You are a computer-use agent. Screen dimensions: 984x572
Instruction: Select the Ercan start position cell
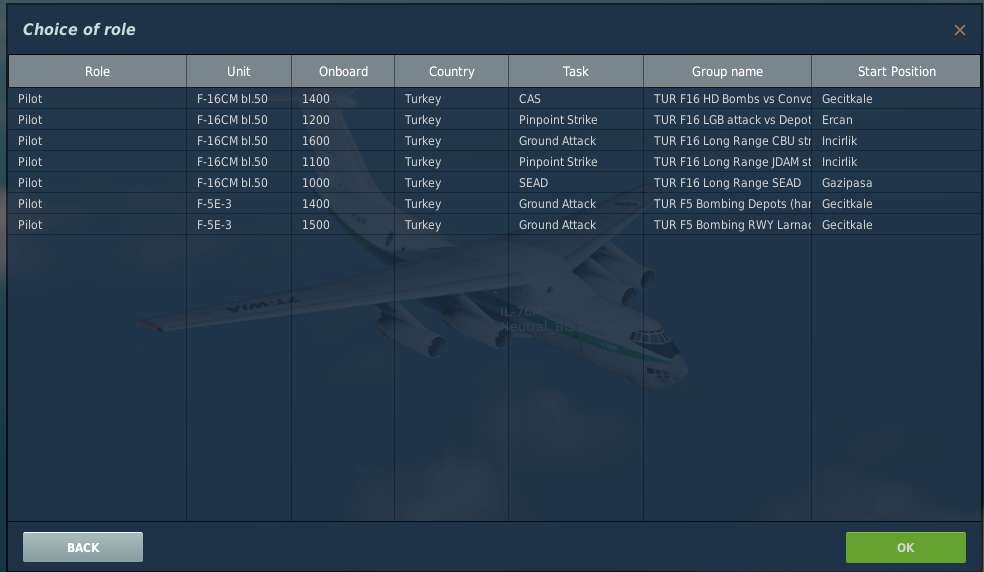837,120
